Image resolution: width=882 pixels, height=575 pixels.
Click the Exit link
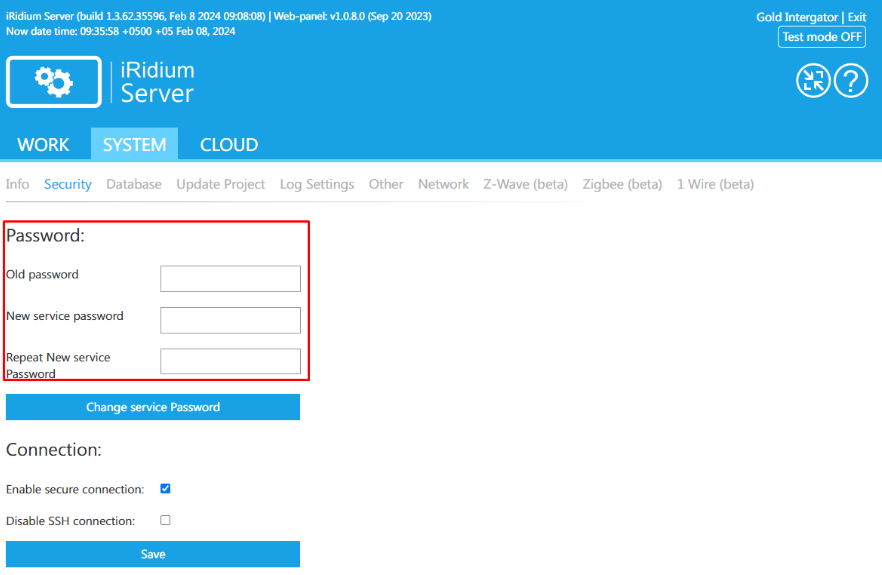[857, 17]
